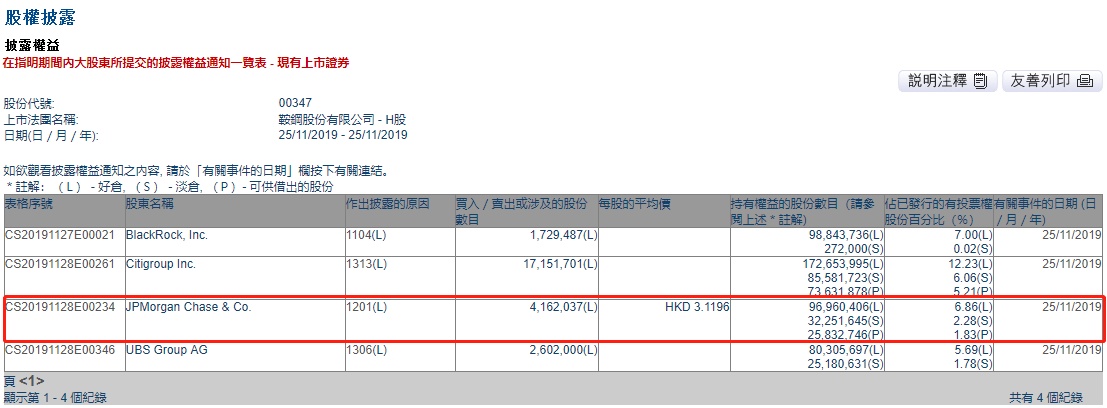Click percentage value 7.00(L)

click(x=976, y=234)
